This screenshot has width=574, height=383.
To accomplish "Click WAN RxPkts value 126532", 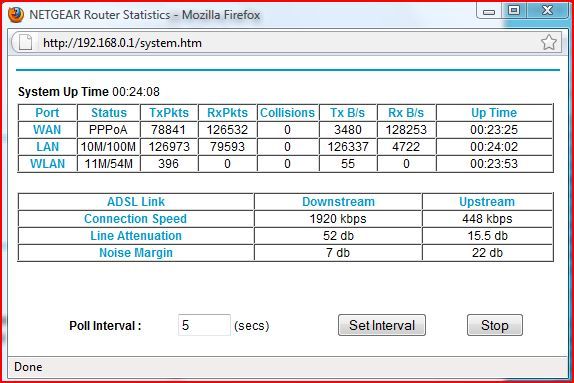I will click(227, 130).
